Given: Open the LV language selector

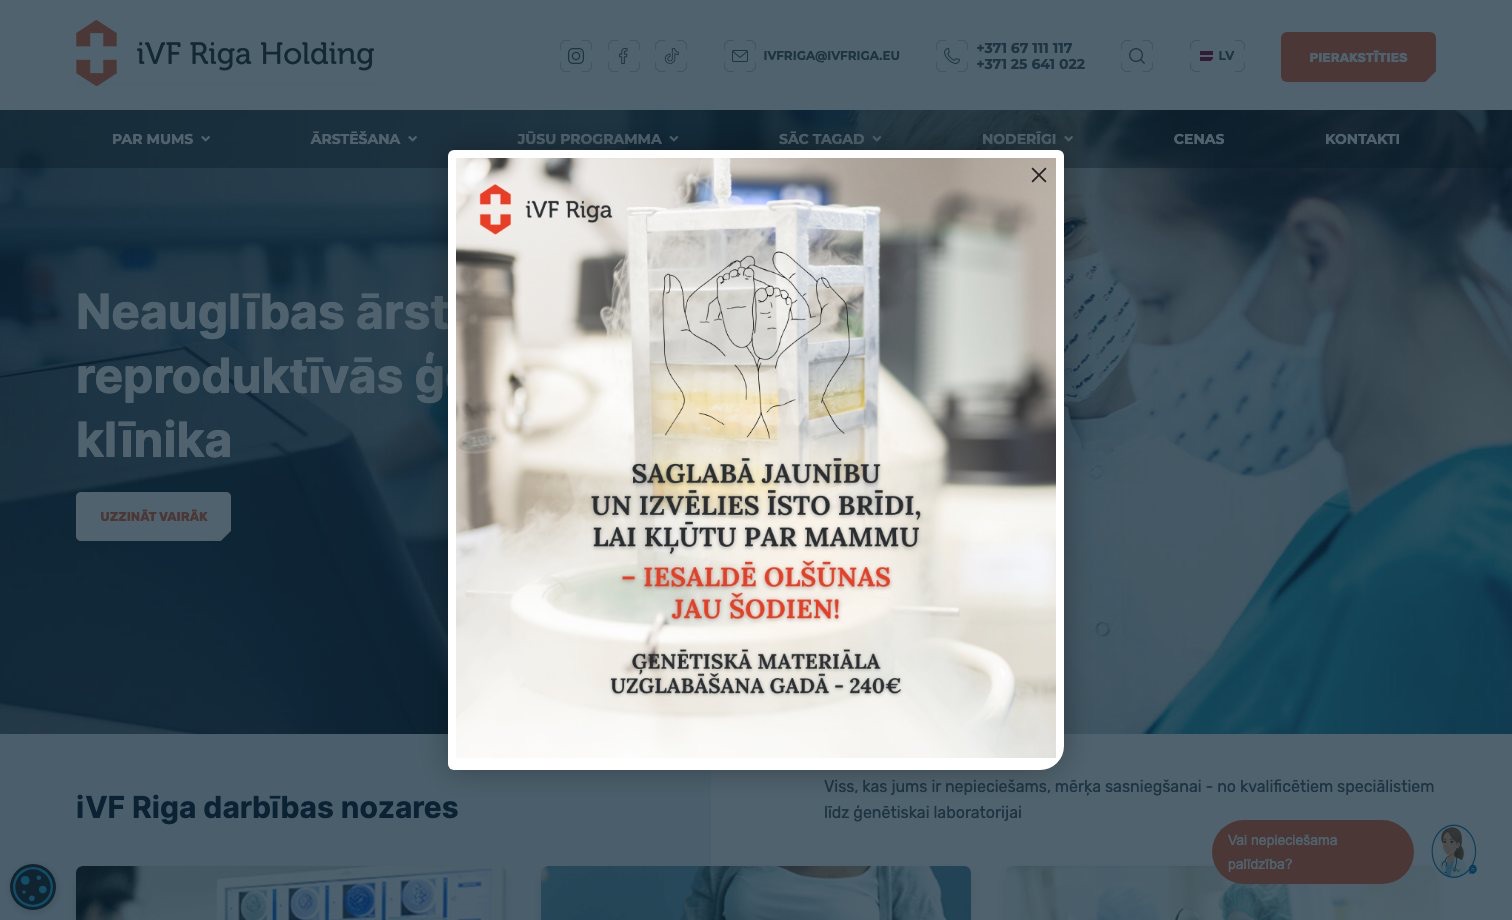Looking at the screenshot, I should (x=1217, y=56).
